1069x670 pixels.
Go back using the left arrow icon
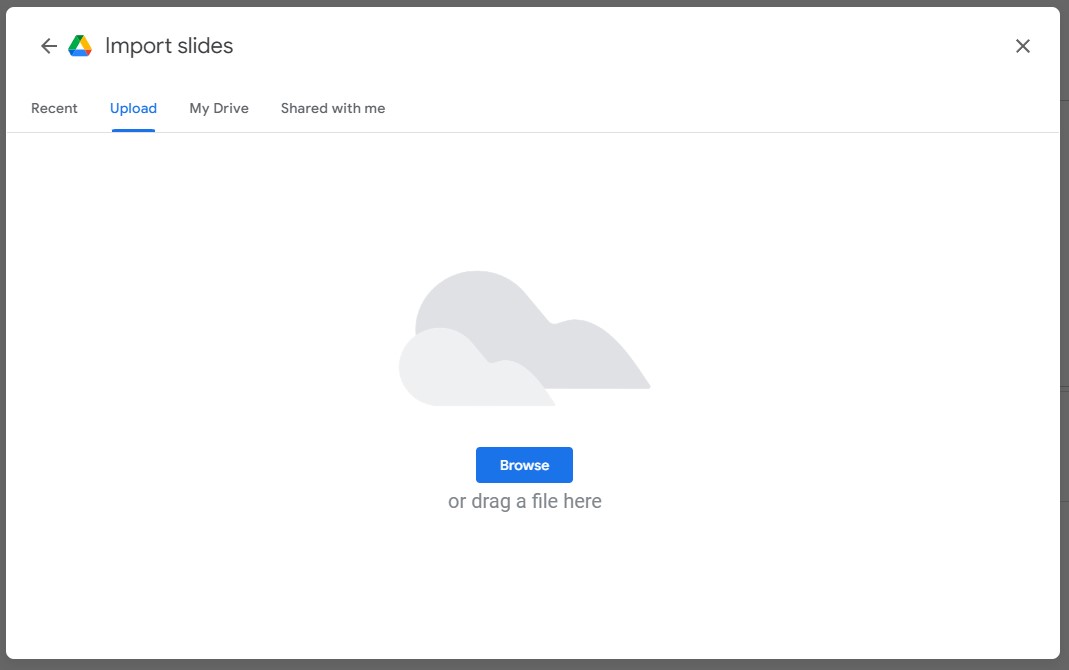coord(48,46)
